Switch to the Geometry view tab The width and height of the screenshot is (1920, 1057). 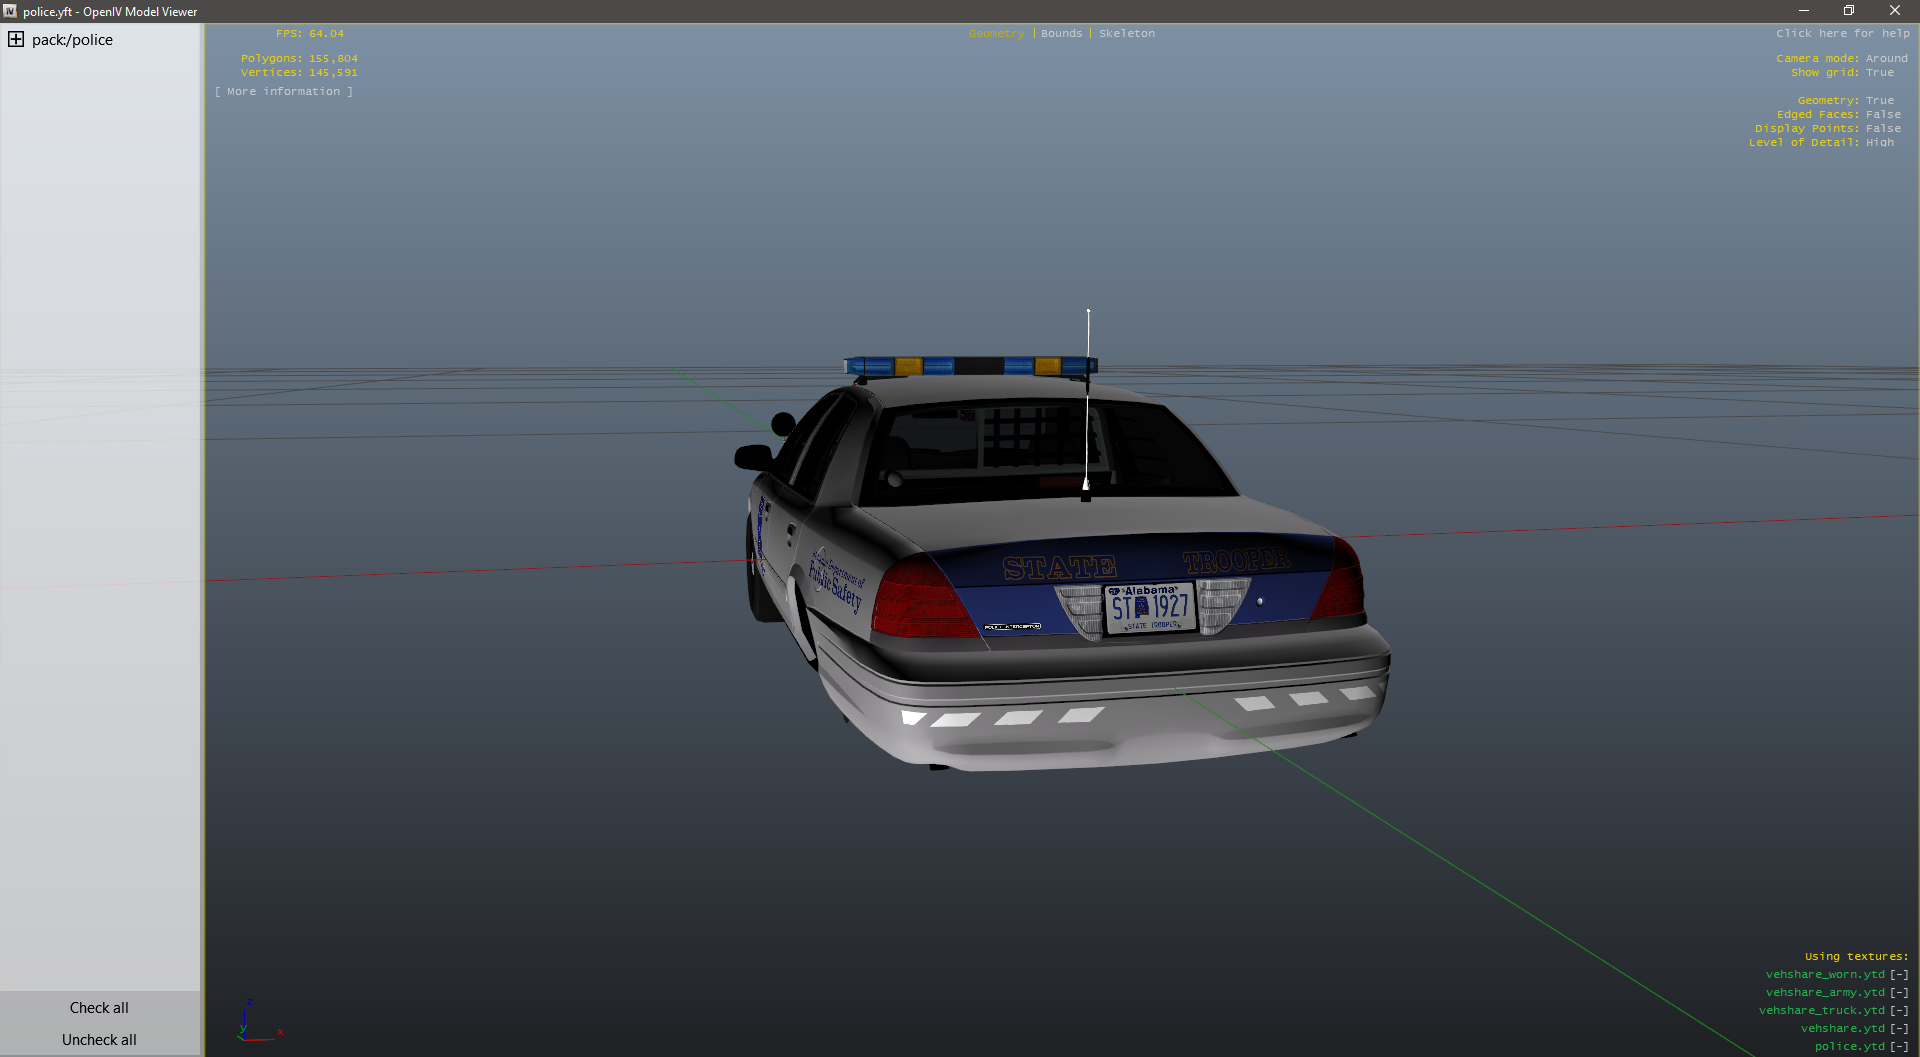coord(996,34)
